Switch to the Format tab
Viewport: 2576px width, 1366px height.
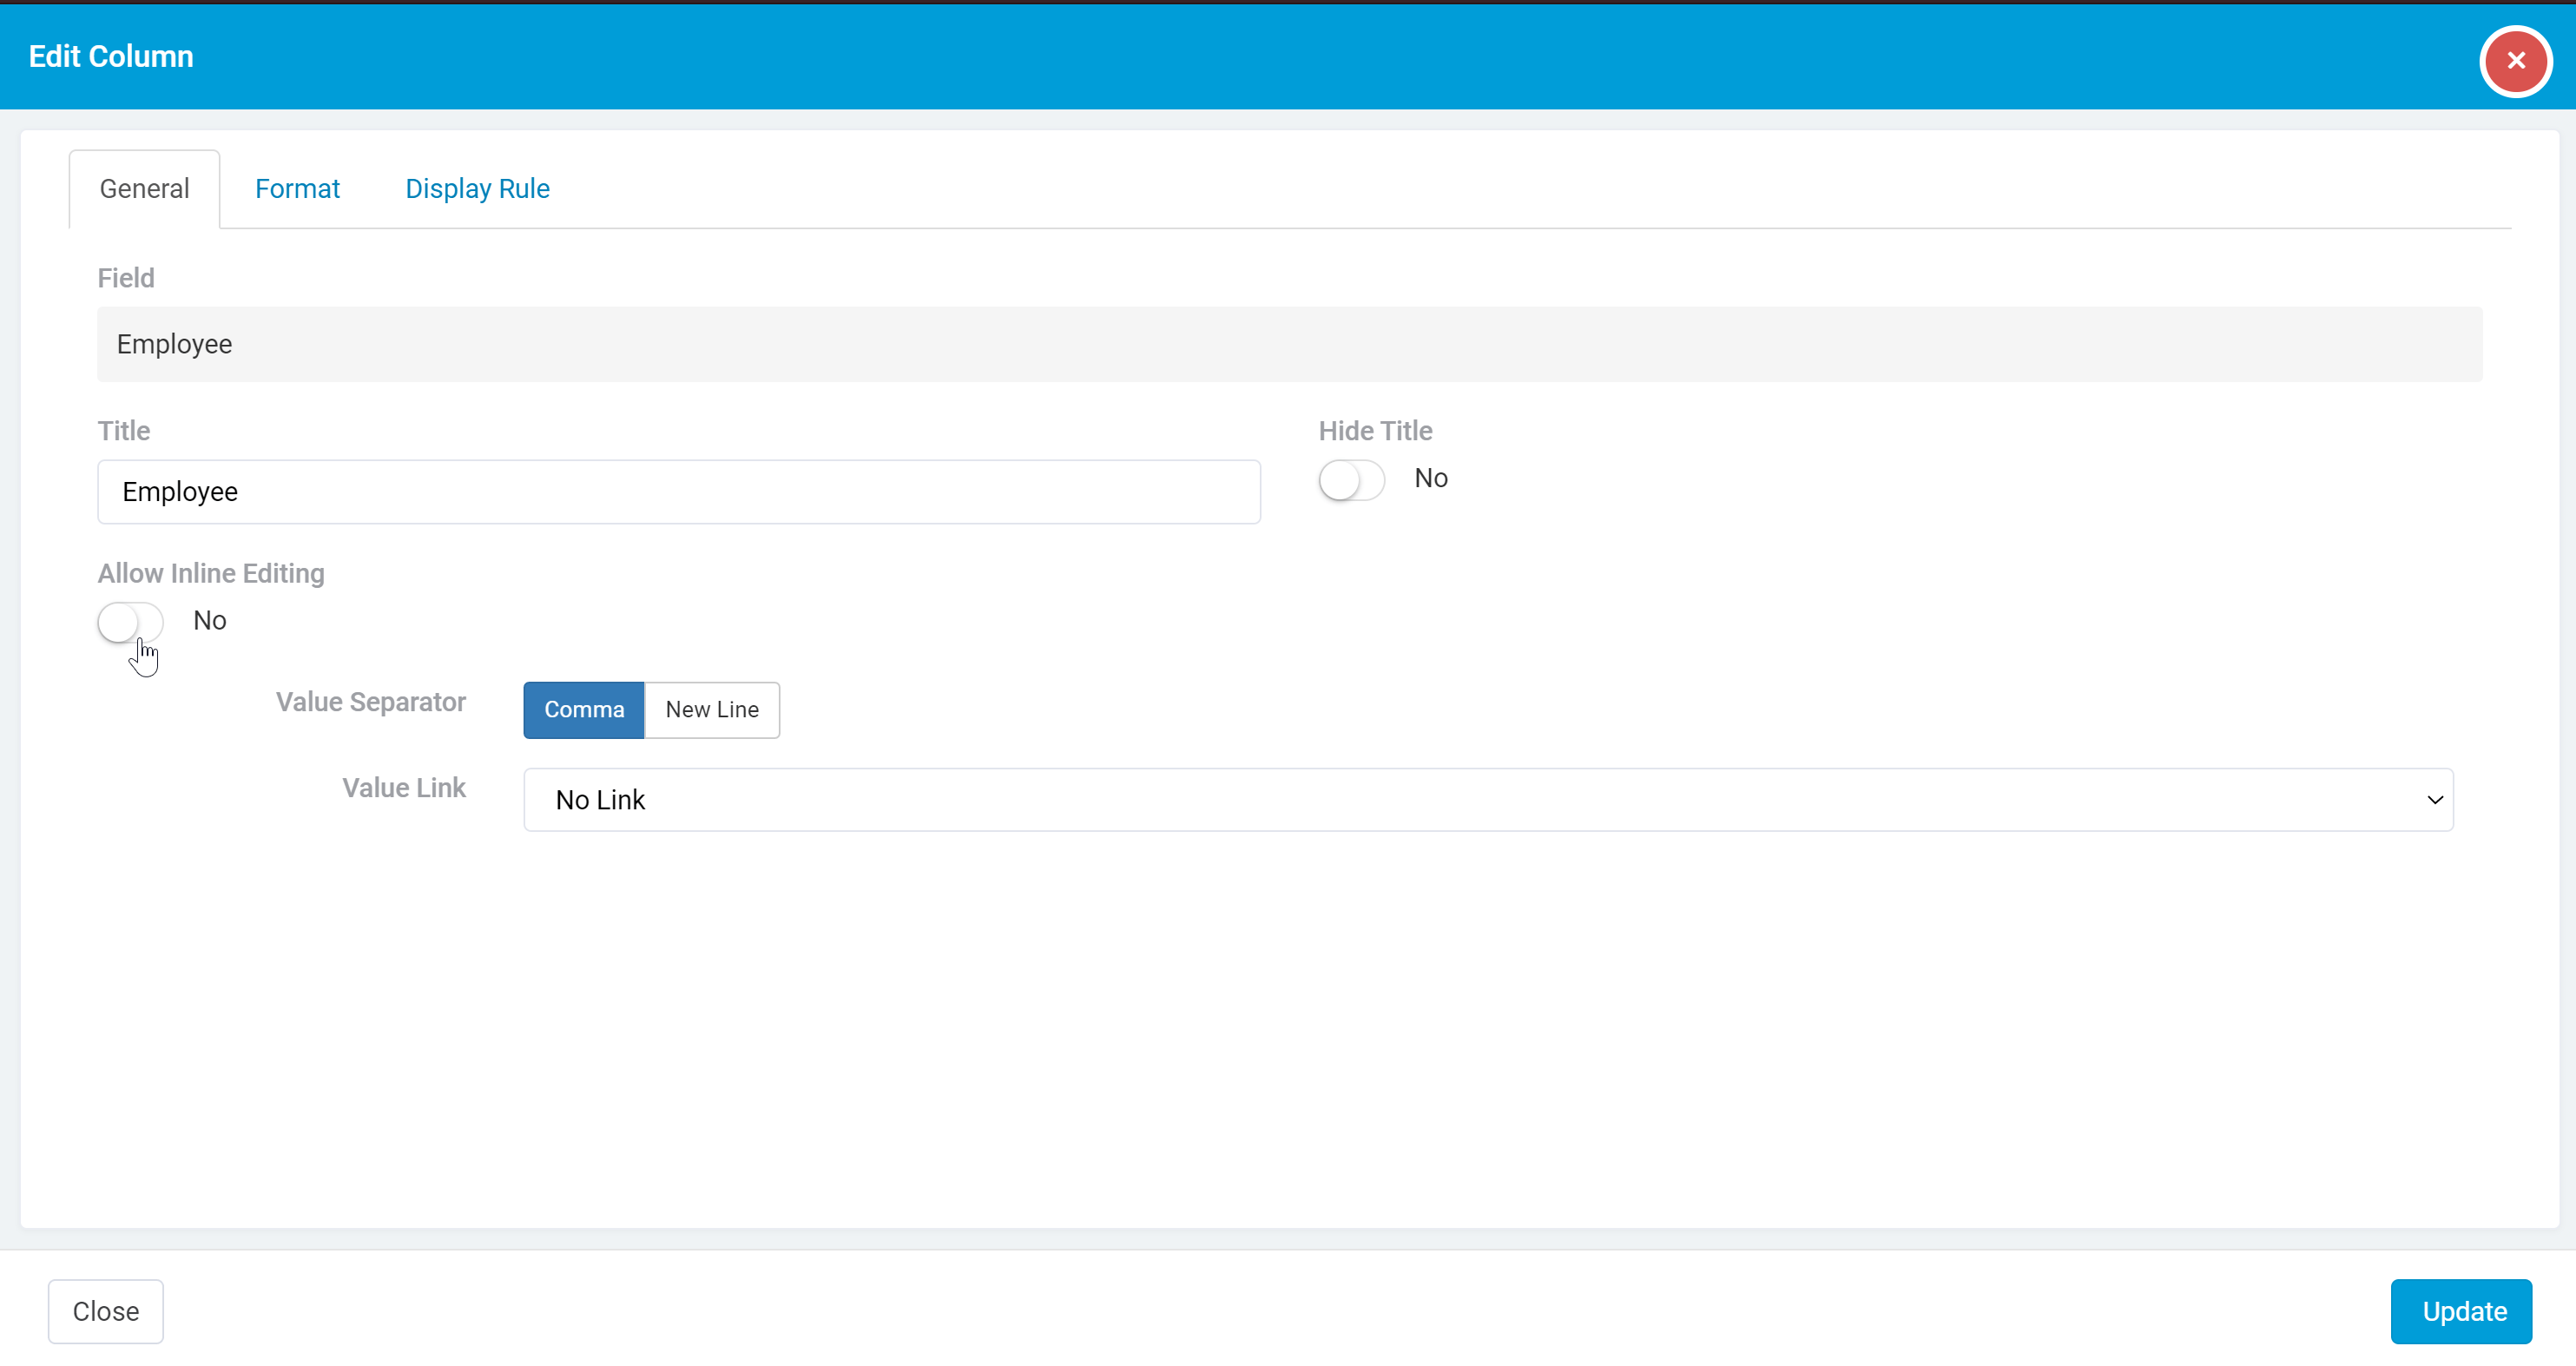pyautogui.click(x=297, y=189)
